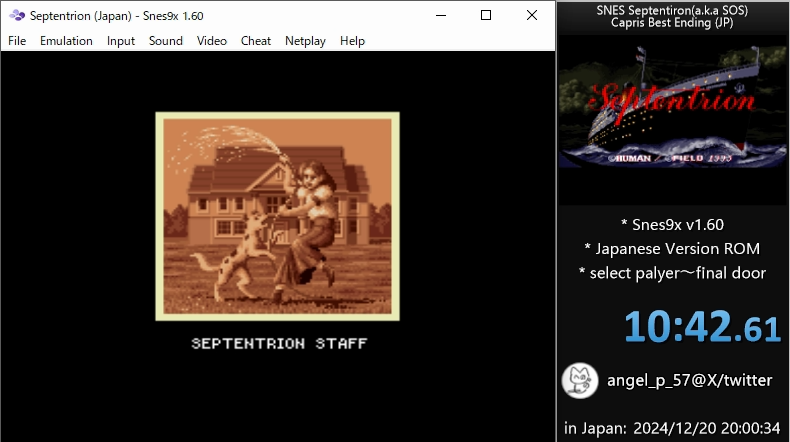790x442 pixels.
Task: Open the File menu
Action: pos(17,41)
